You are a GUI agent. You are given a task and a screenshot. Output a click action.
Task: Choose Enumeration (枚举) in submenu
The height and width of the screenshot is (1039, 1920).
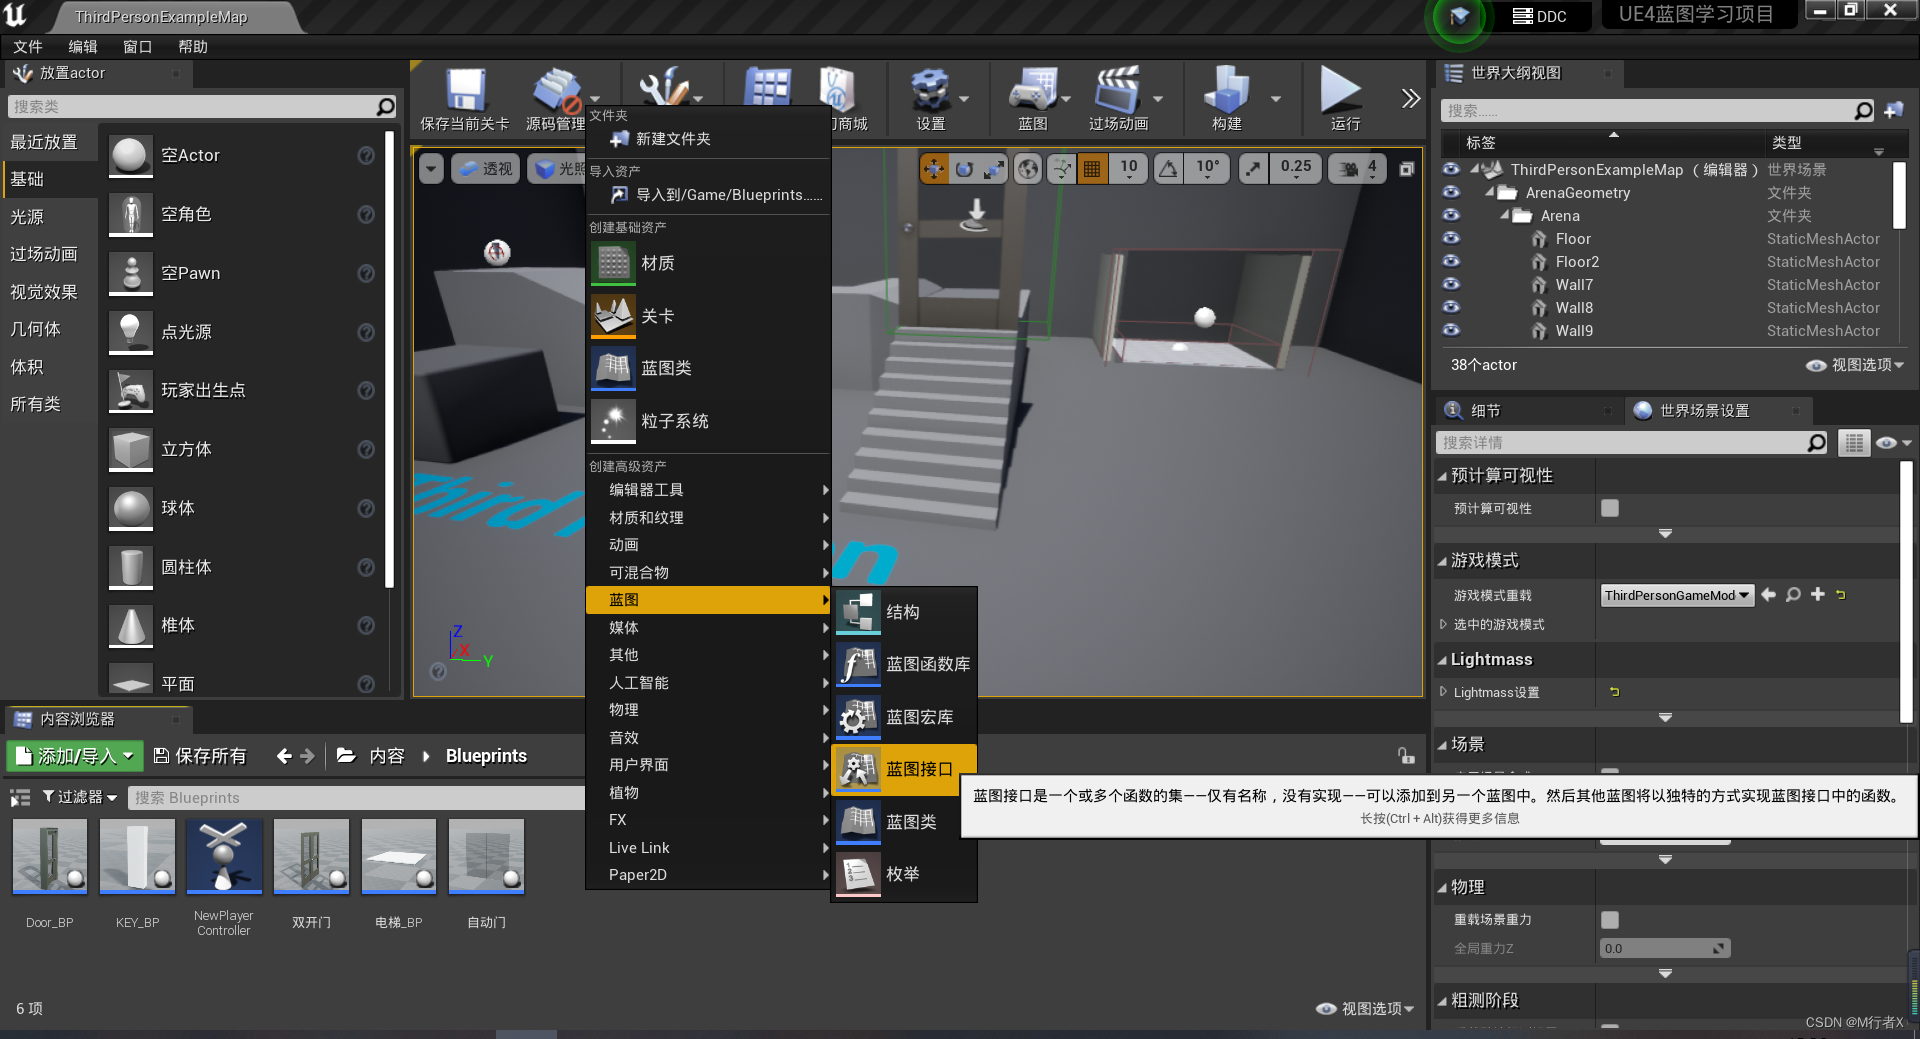[x=904, y=874]
